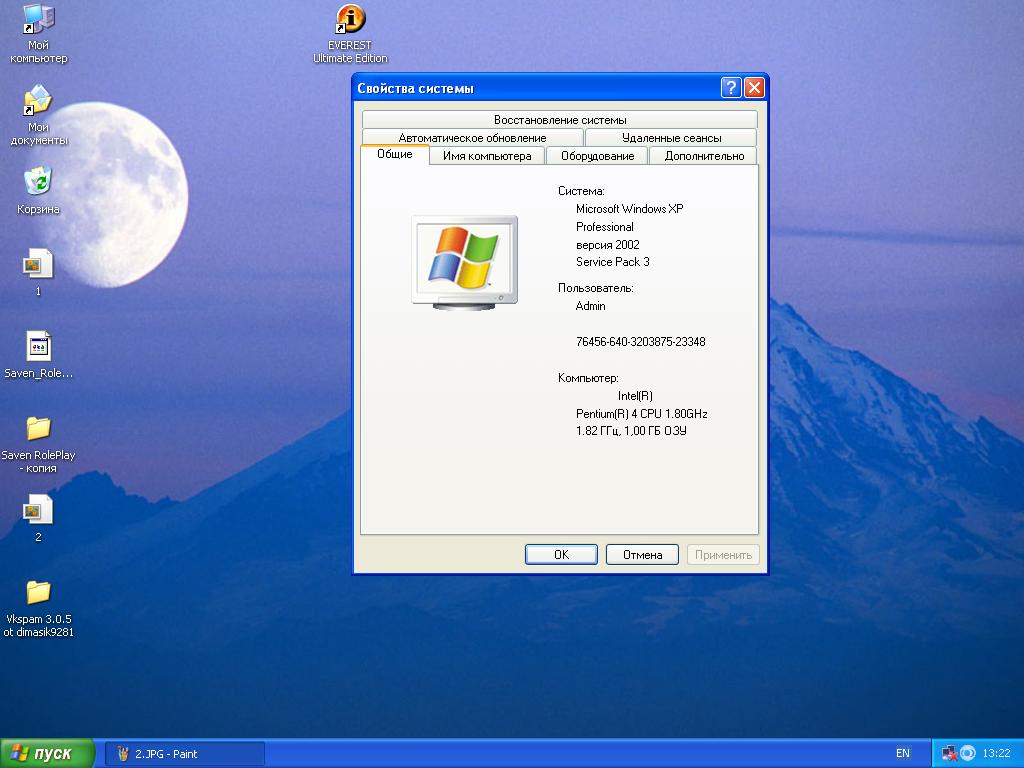This screenshot has height=768, width=1024.
Task: Select the Дополнительно tab
Action: pyautogui.click(x=704, y=156)
